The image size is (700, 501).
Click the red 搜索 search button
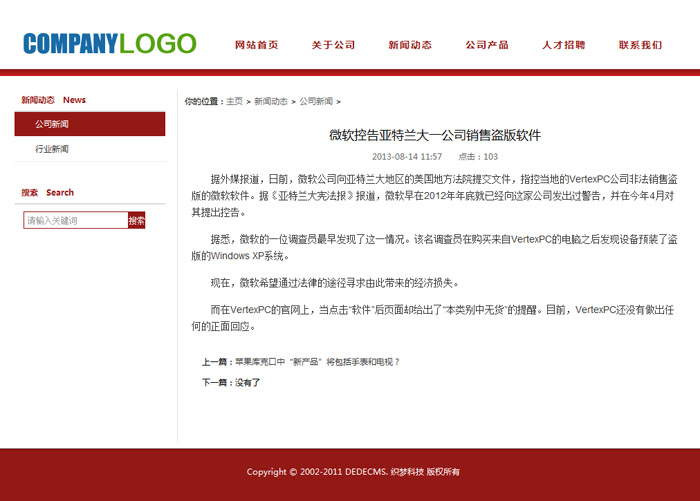tap(137, 220)
